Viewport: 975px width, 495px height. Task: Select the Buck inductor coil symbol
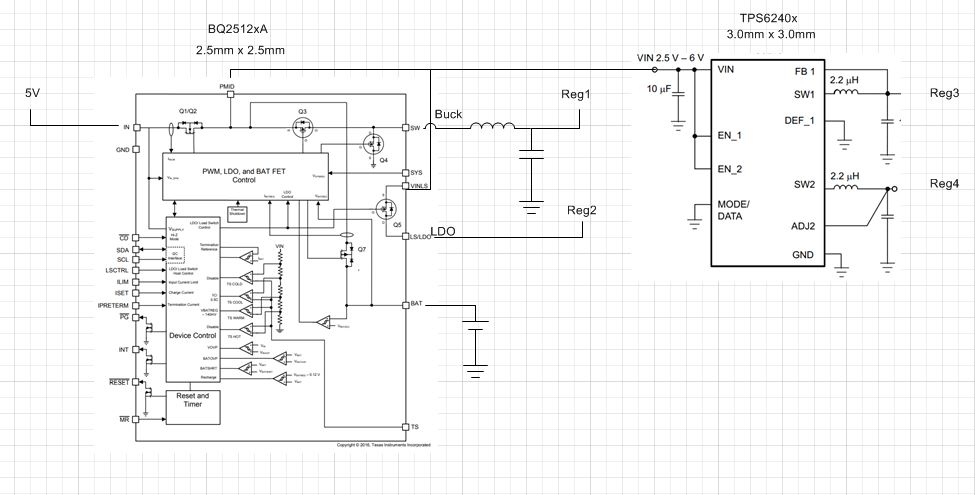(x=492, y=126)
